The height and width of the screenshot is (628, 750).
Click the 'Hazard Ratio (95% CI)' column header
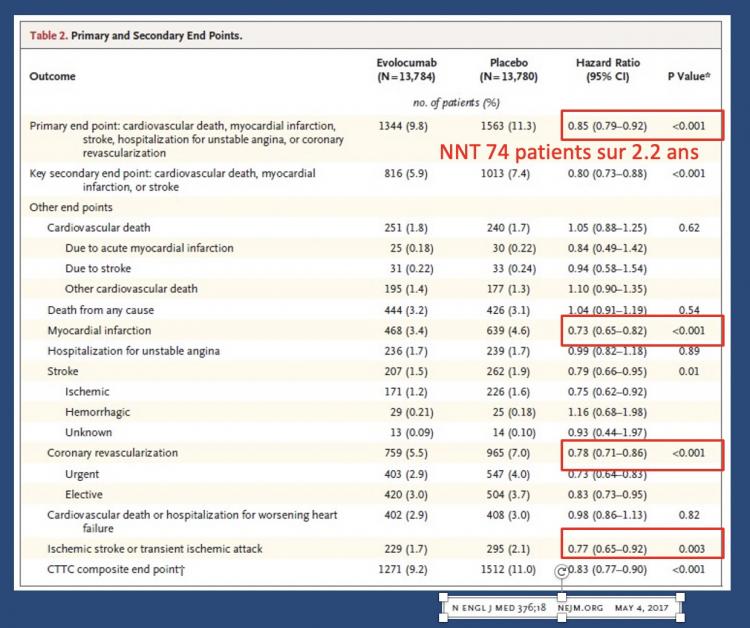click(x=608, y=70)
